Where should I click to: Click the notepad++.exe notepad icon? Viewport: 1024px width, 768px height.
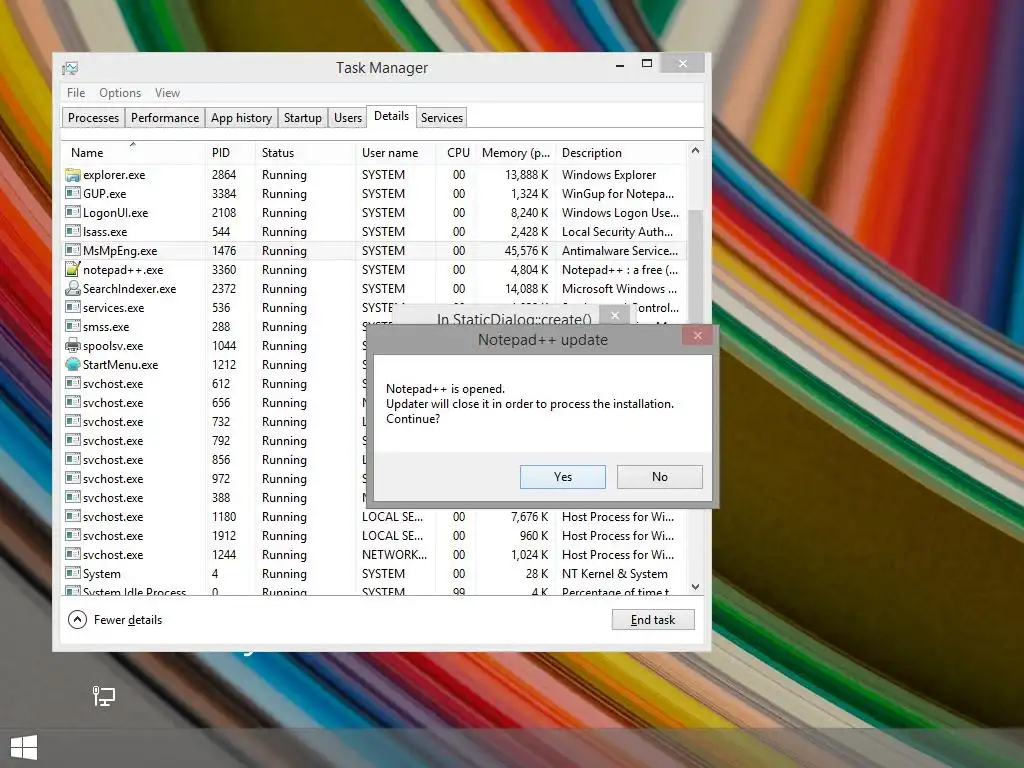[x=72, y=270]
